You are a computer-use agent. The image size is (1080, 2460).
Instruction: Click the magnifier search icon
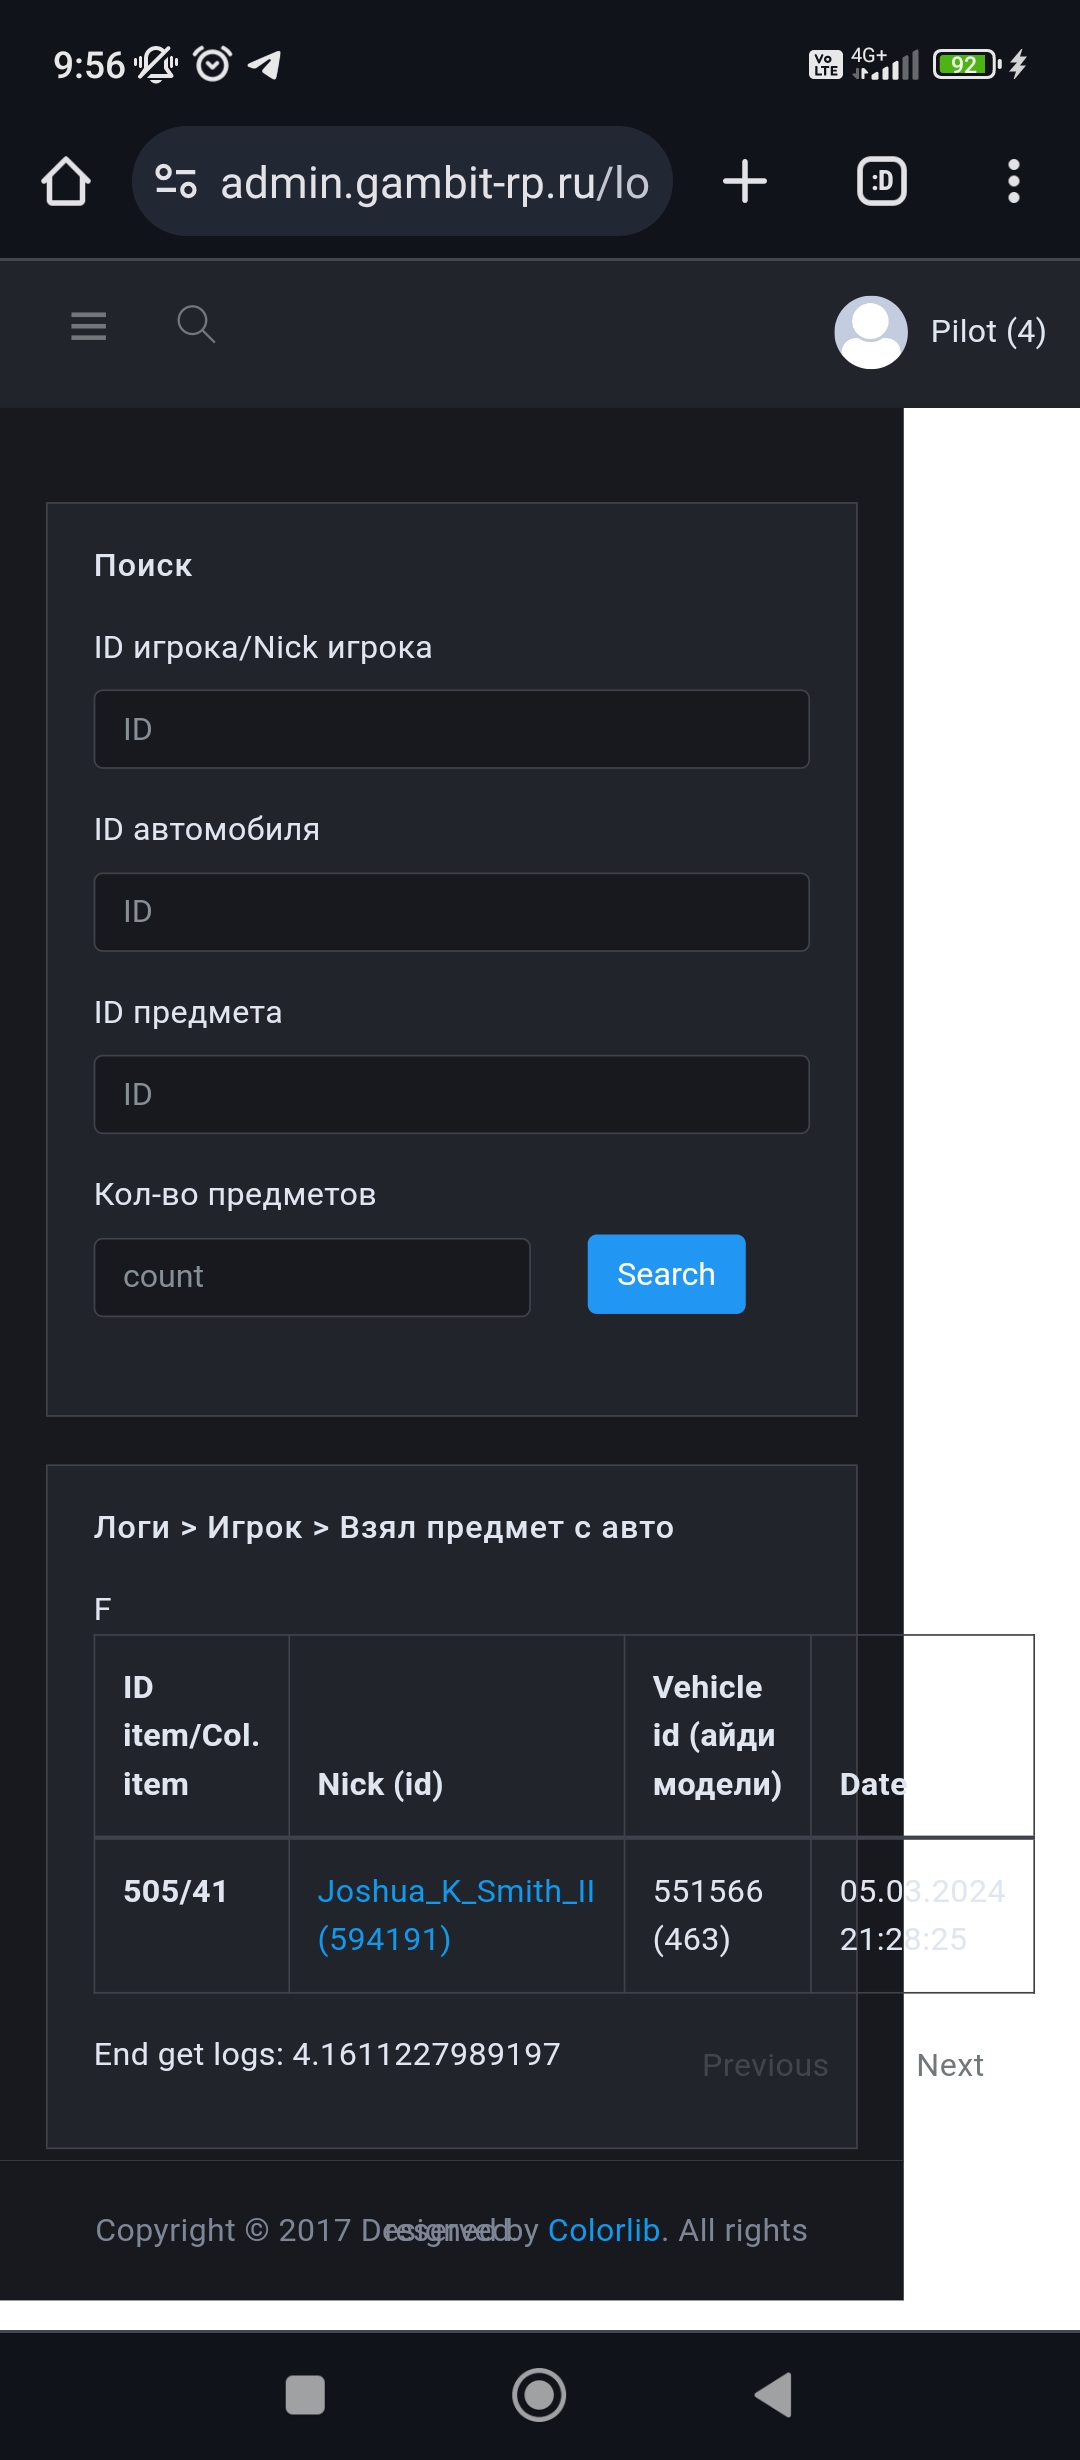pos(195,324)
